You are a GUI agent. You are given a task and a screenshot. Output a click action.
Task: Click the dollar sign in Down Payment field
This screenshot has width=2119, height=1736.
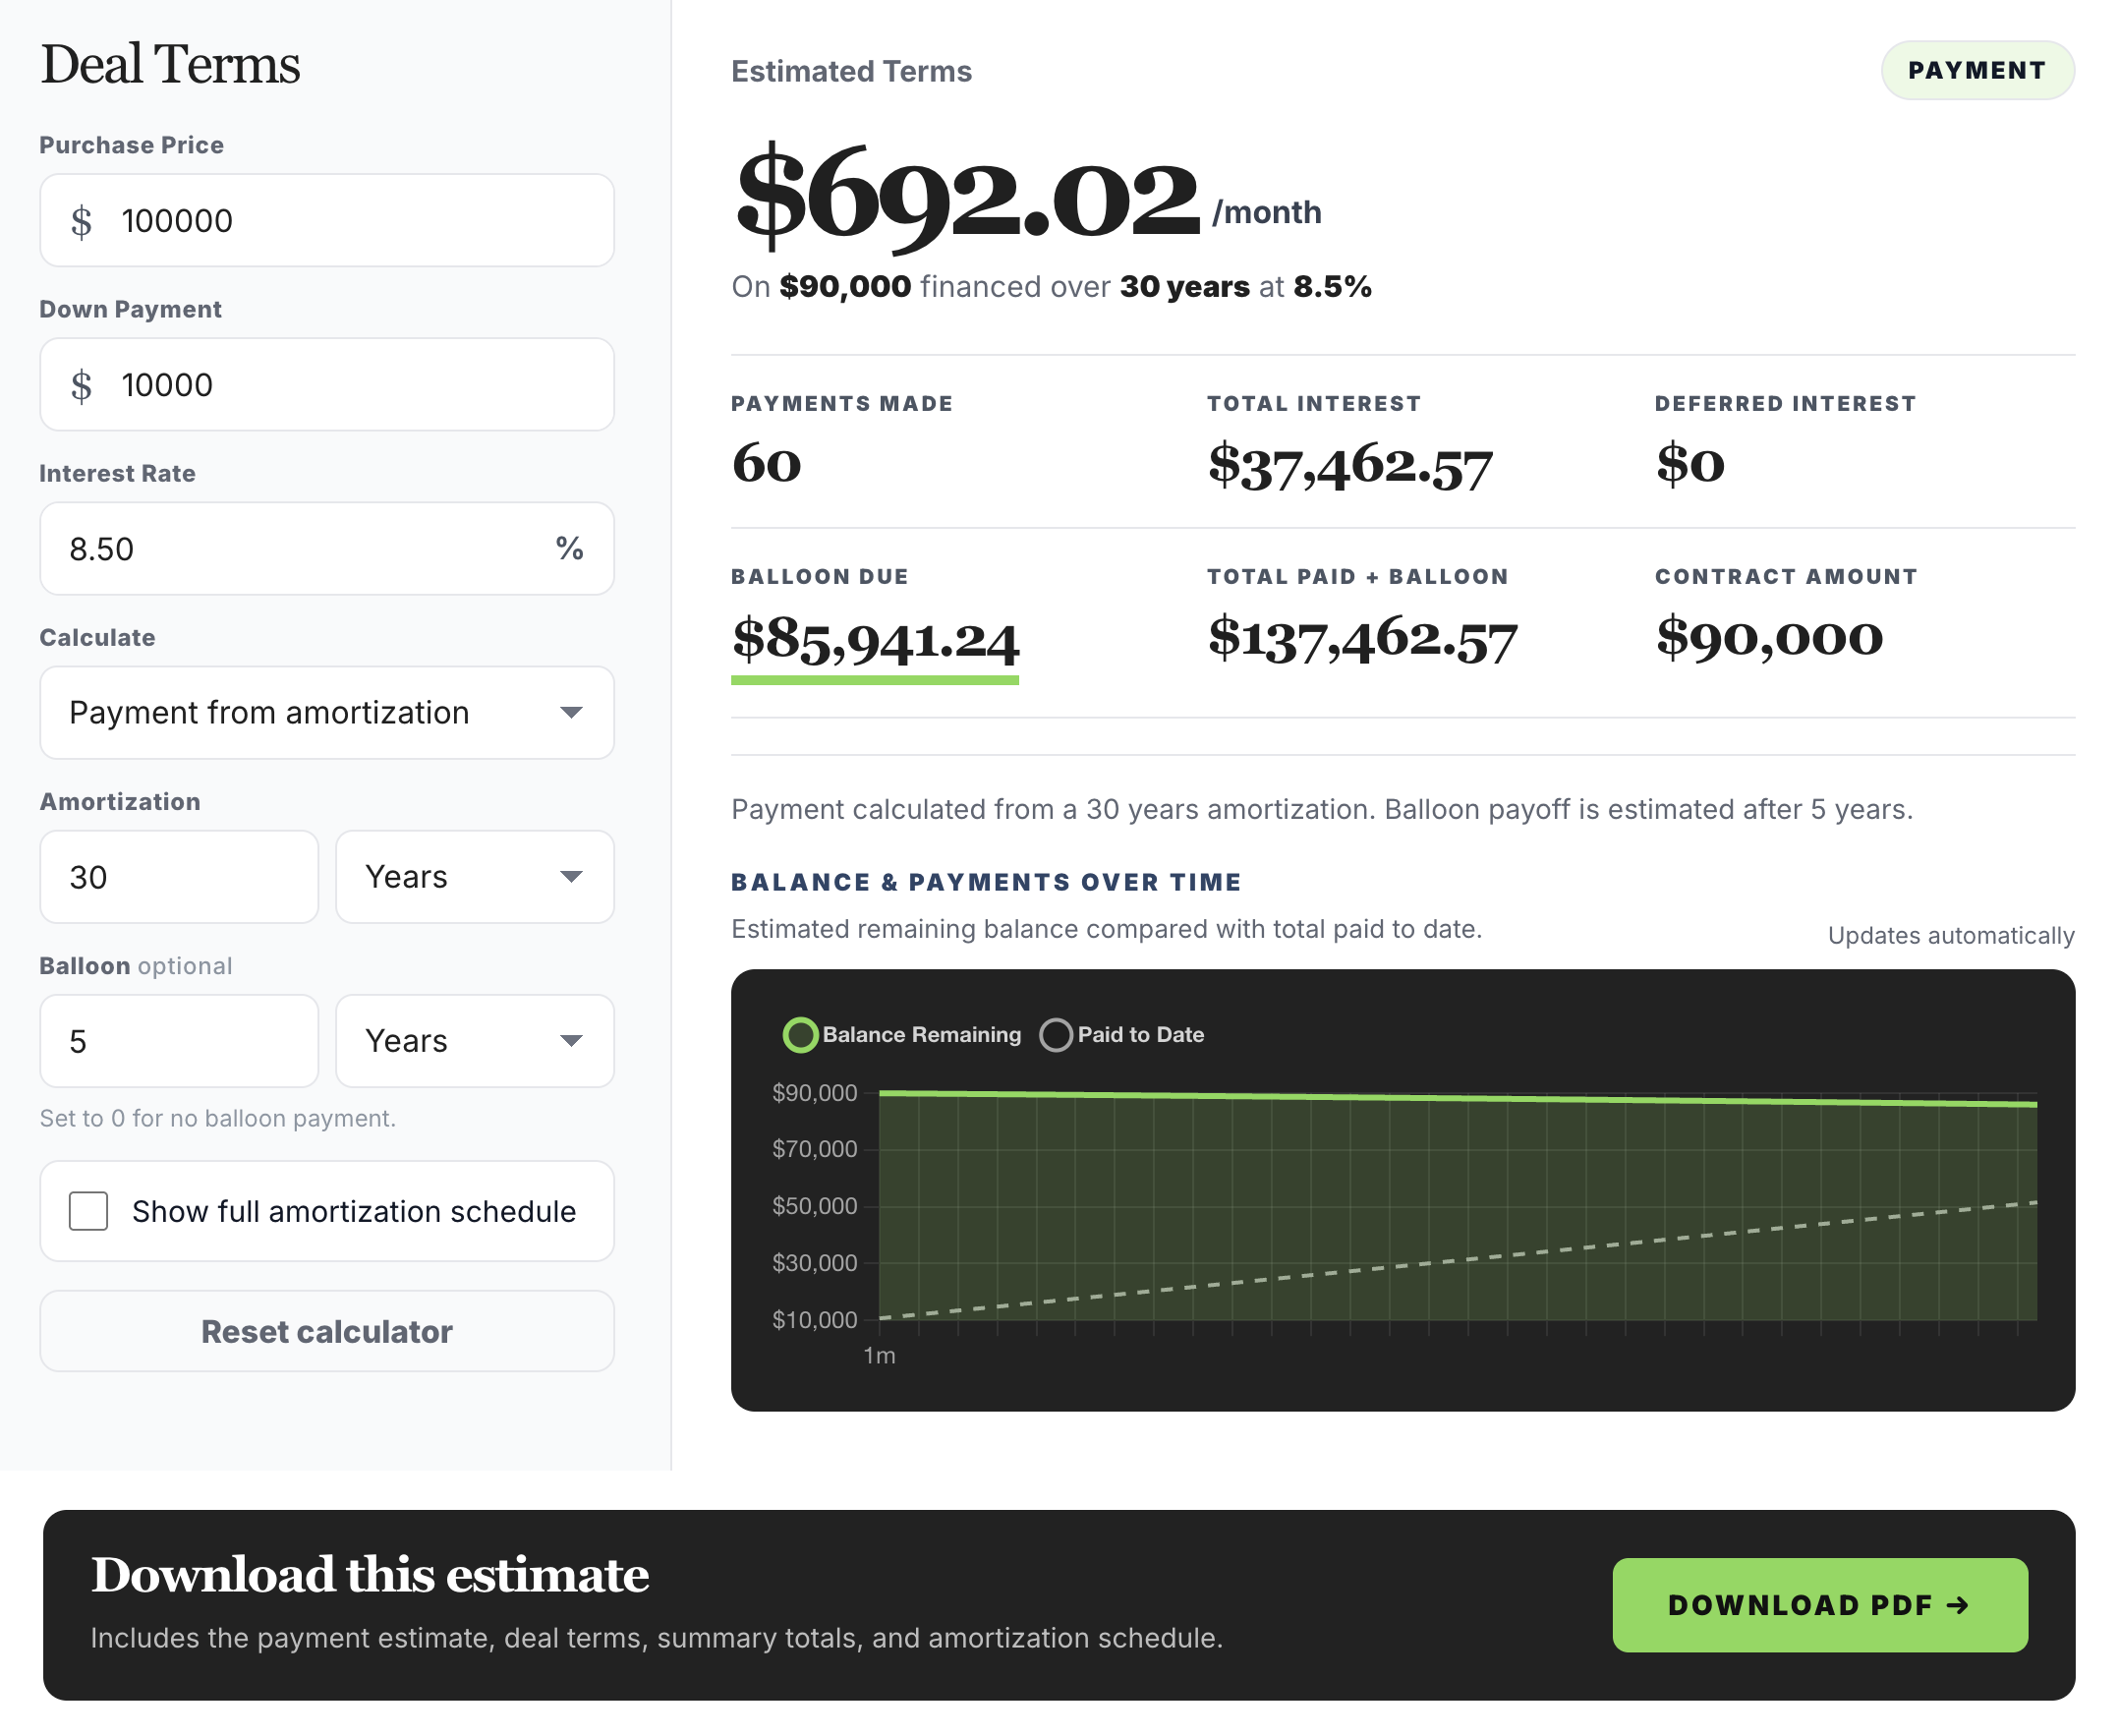coord(81,385)
